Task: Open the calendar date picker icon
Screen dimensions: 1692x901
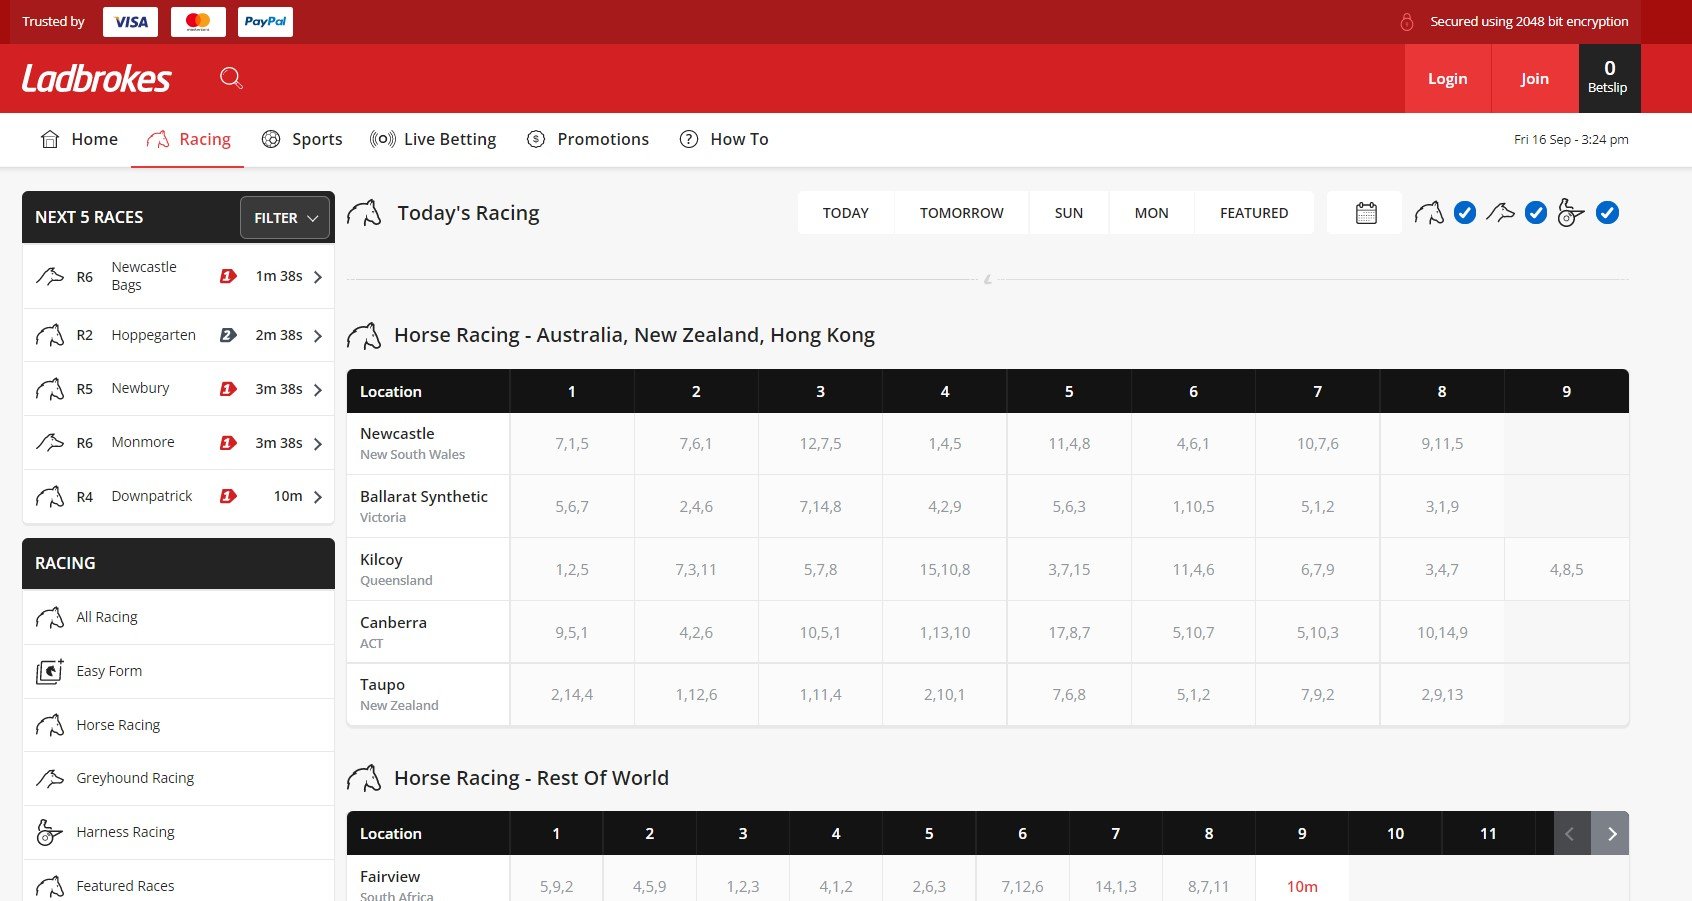Action: 1365,213
